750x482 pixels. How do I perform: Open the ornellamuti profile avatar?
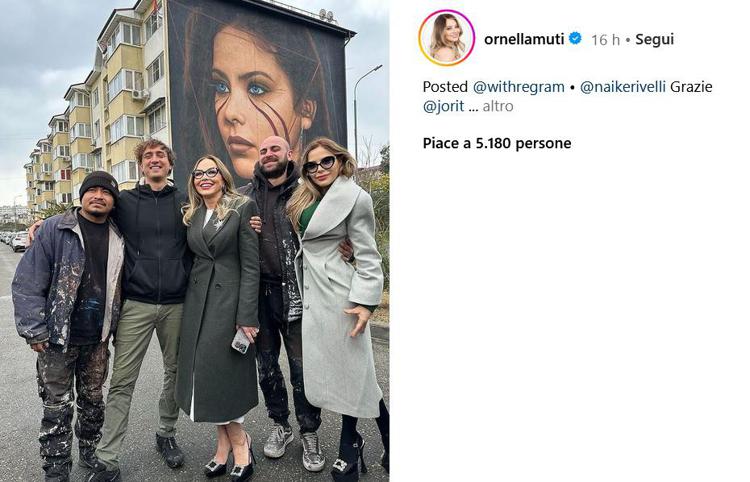(x=446, y=38)
